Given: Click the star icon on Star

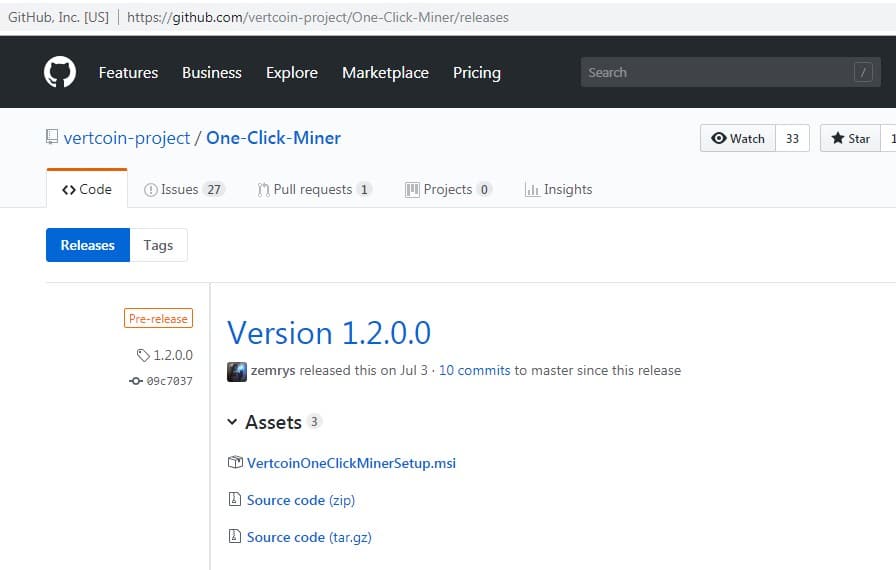Looking at the screenshot, I should pos(838,138).
